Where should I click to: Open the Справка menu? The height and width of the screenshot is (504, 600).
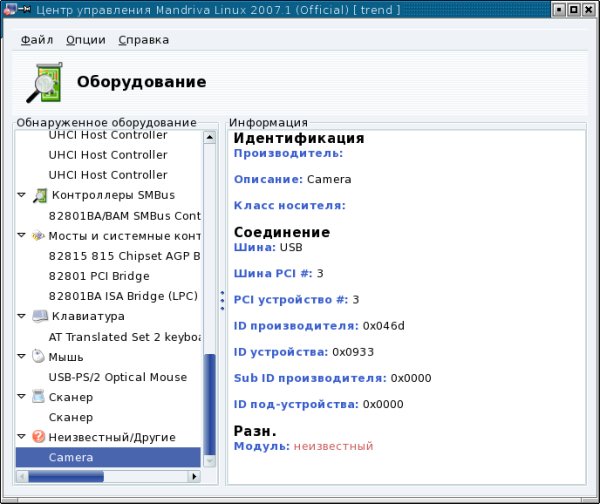pyautogui.click(x=143, y=40)
